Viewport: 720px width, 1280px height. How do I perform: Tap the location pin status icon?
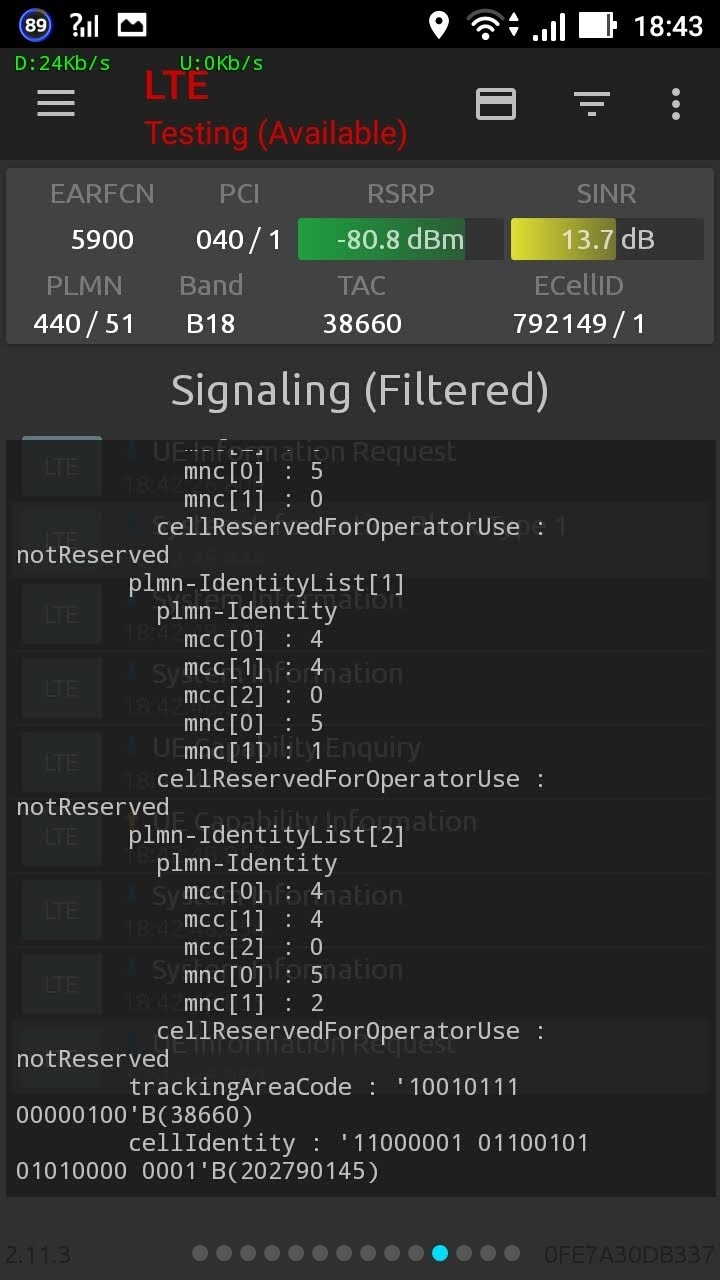(x=438, y=25)
